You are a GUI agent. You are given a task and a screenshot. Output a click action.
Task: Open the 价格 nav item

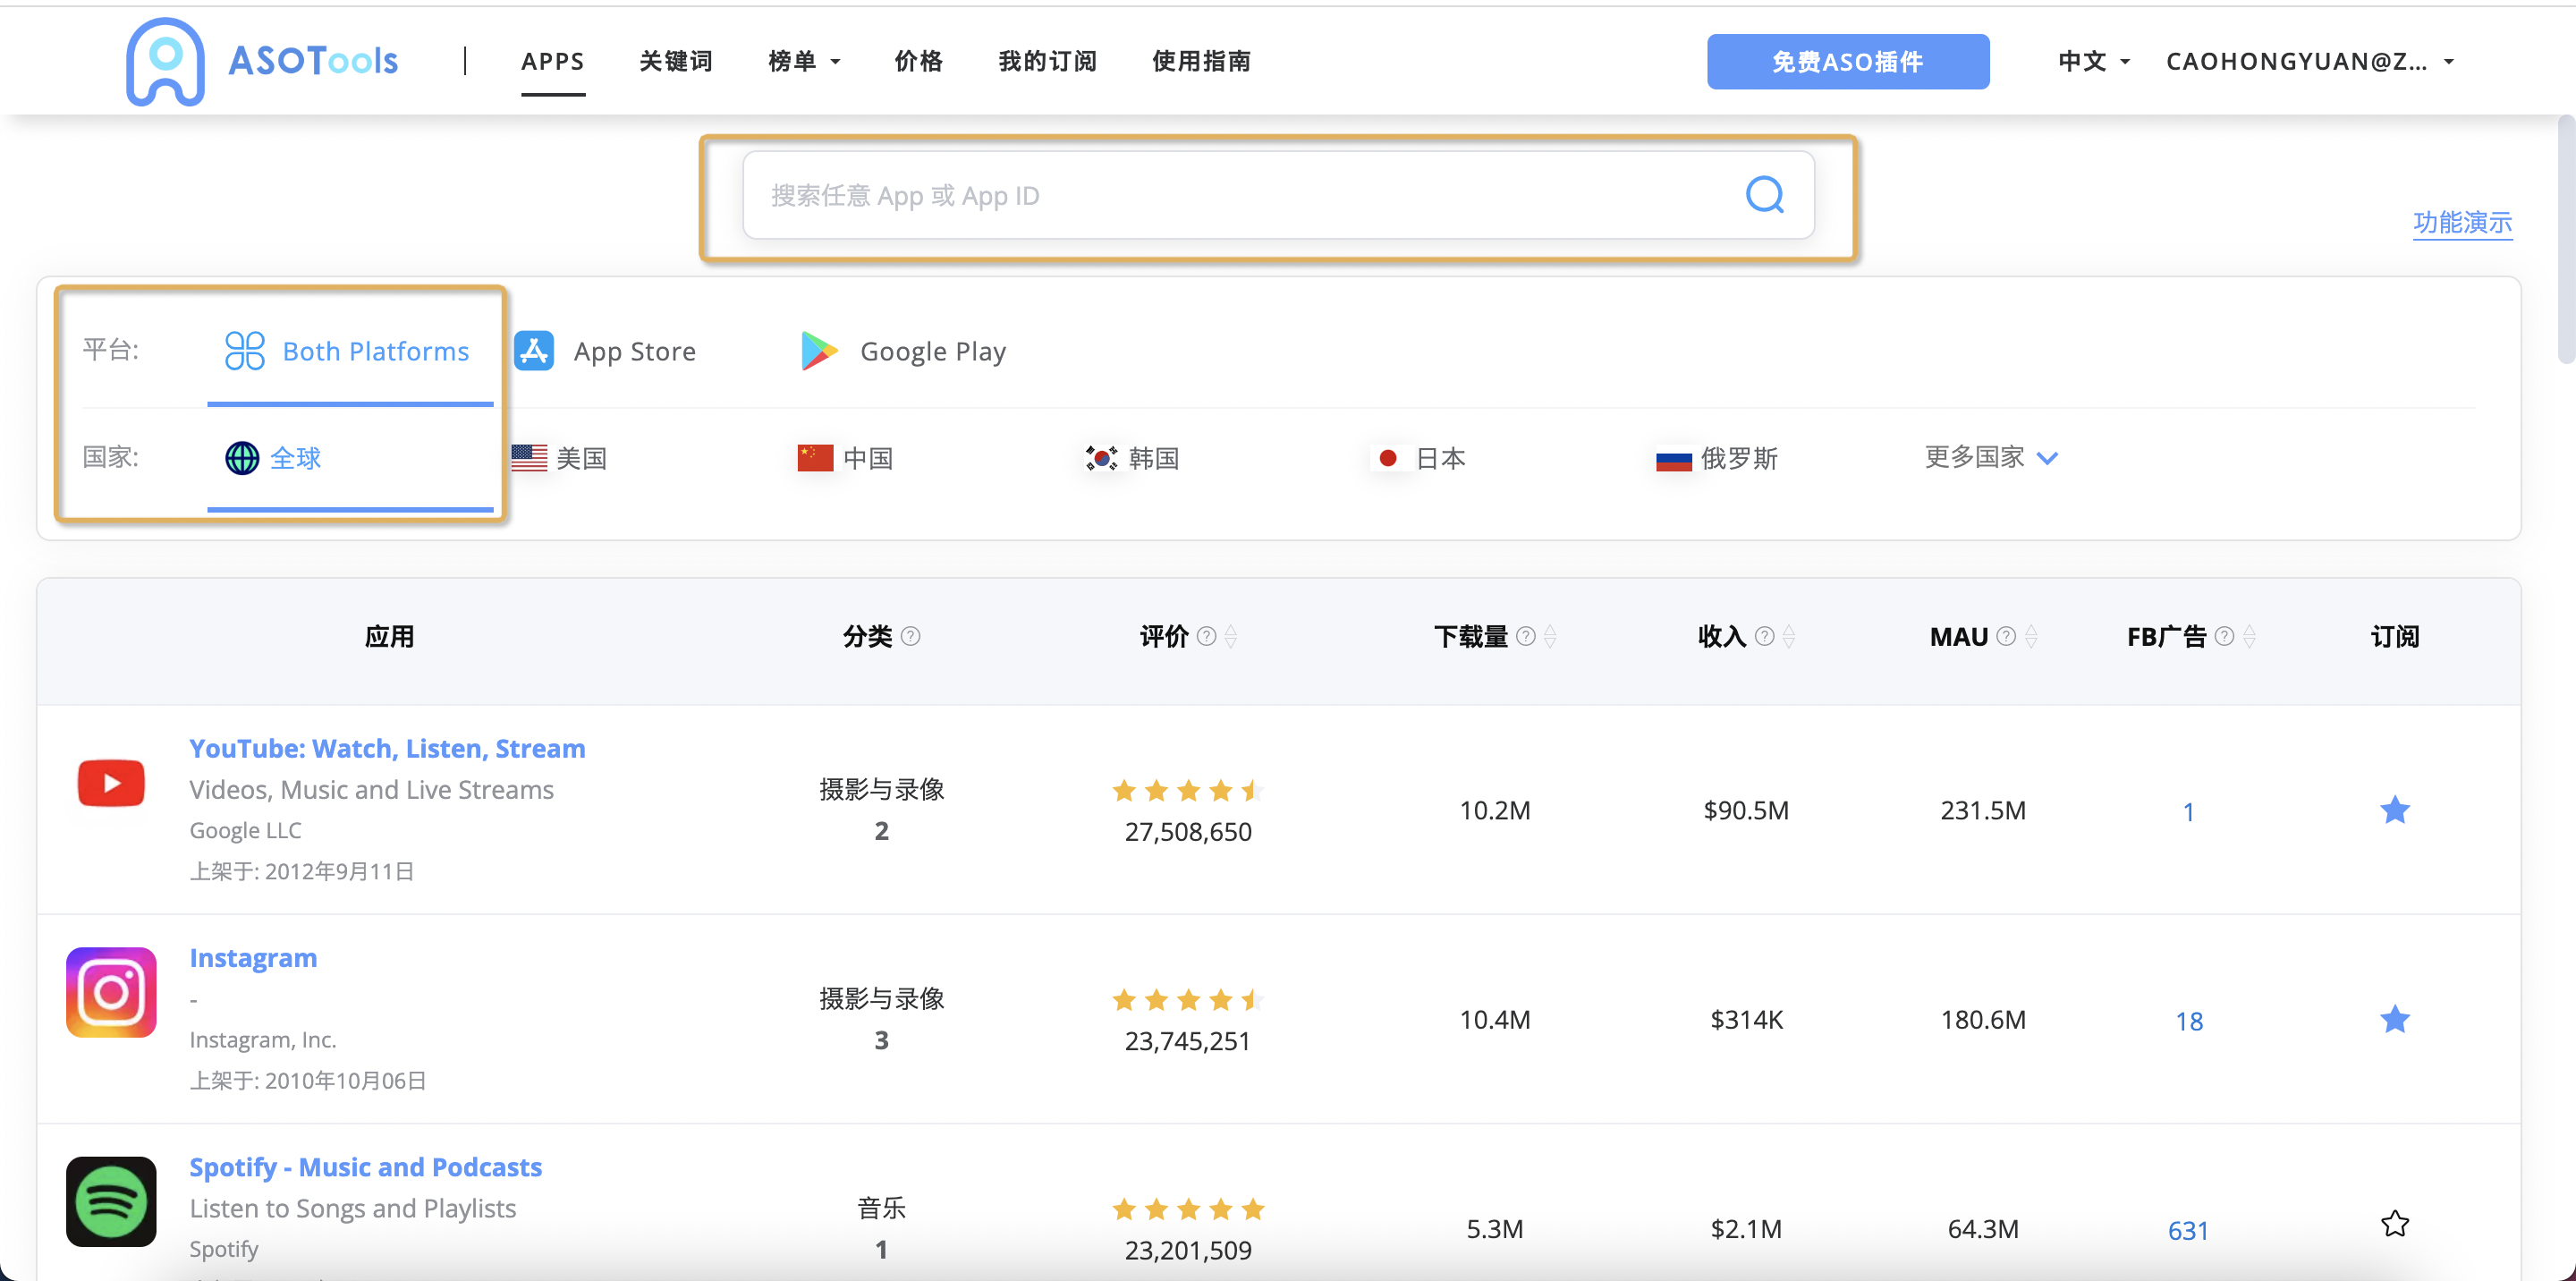pyautogui.click(x=919, y=61)
